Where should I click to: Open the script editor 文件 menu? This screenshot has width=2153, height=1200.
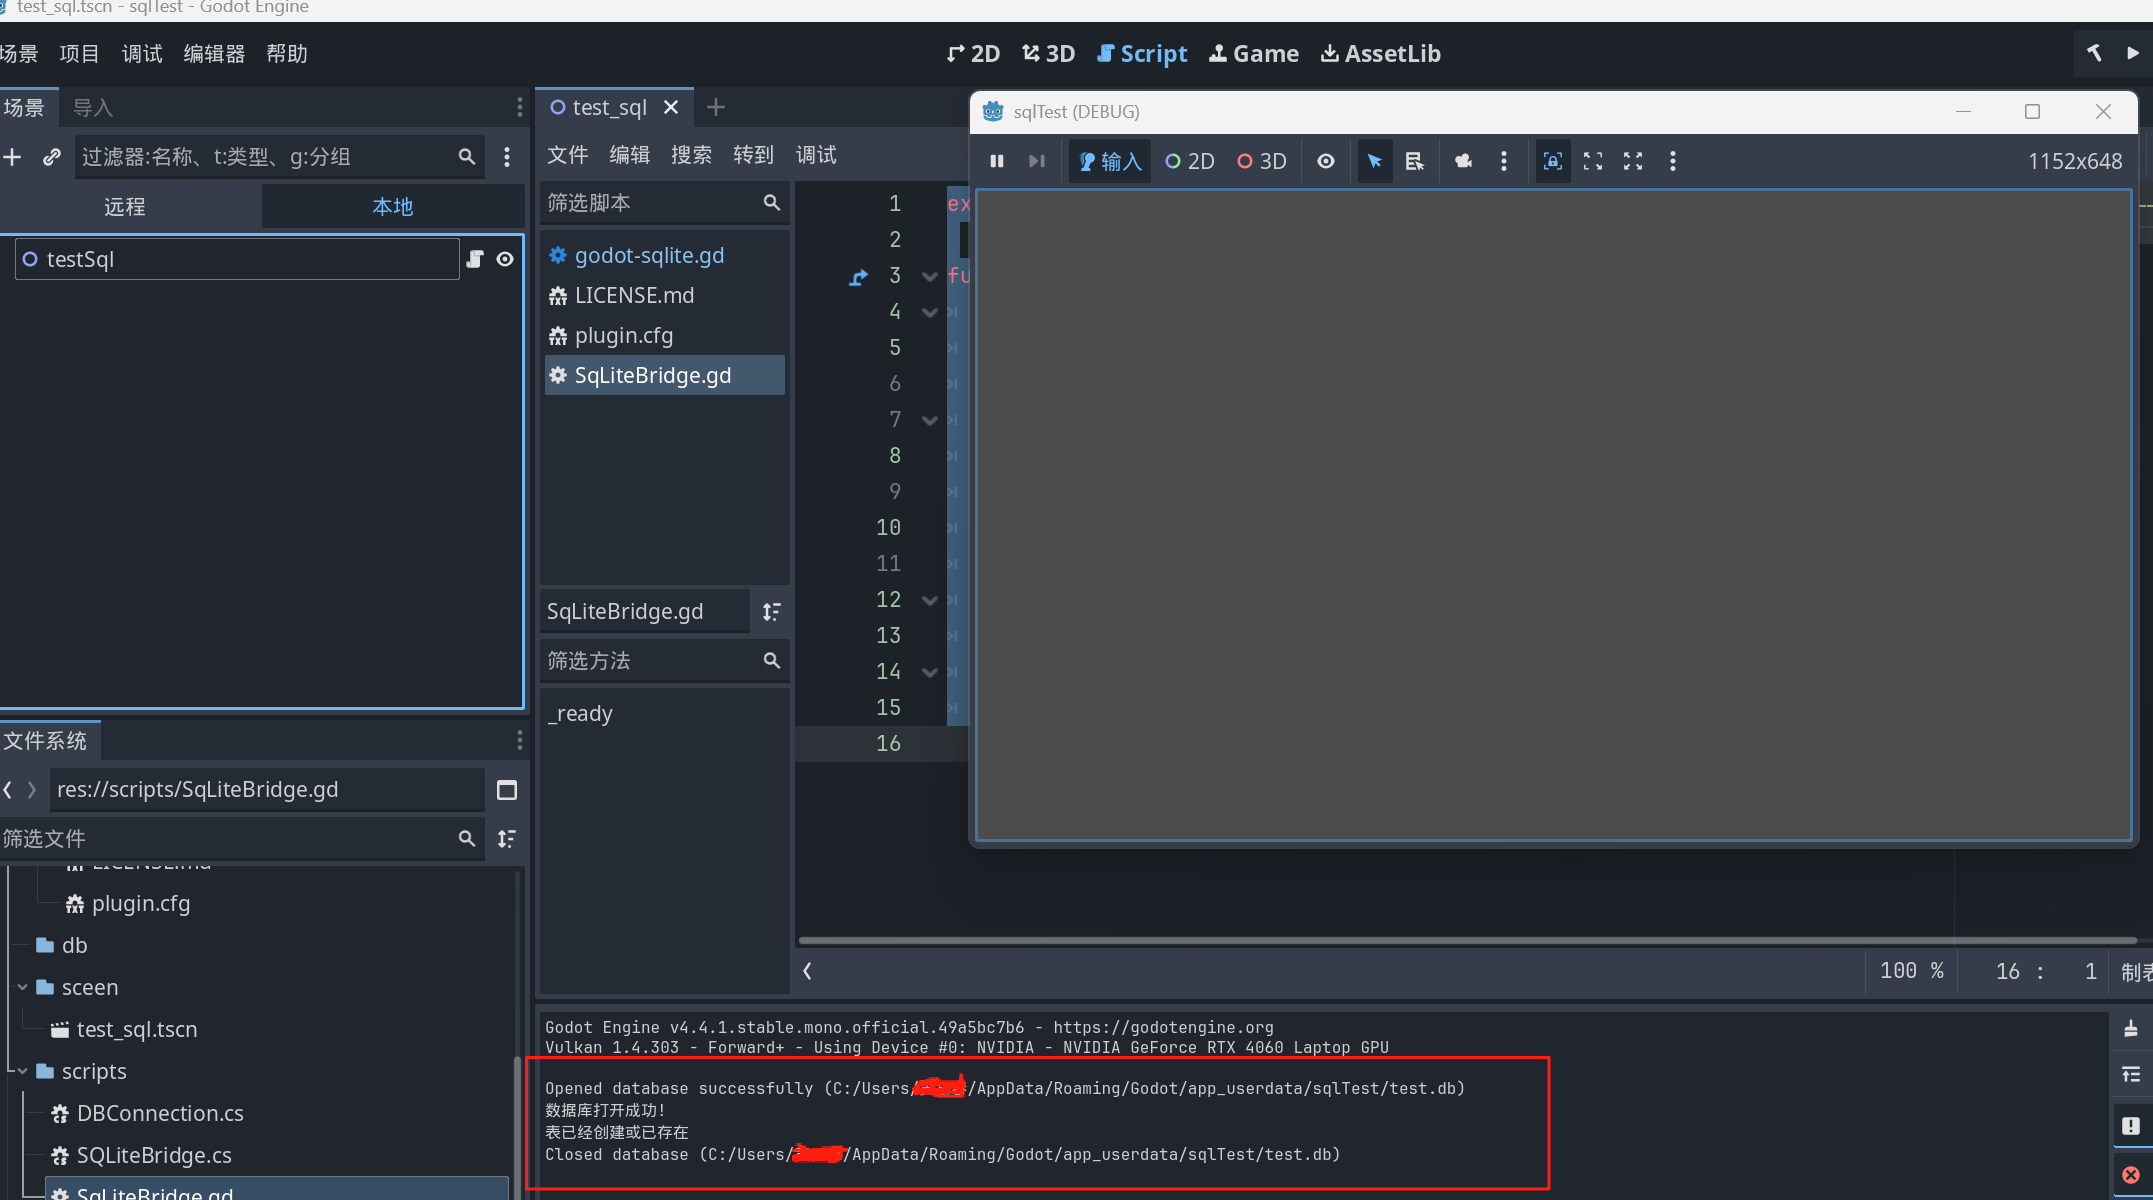click(568, 155)
